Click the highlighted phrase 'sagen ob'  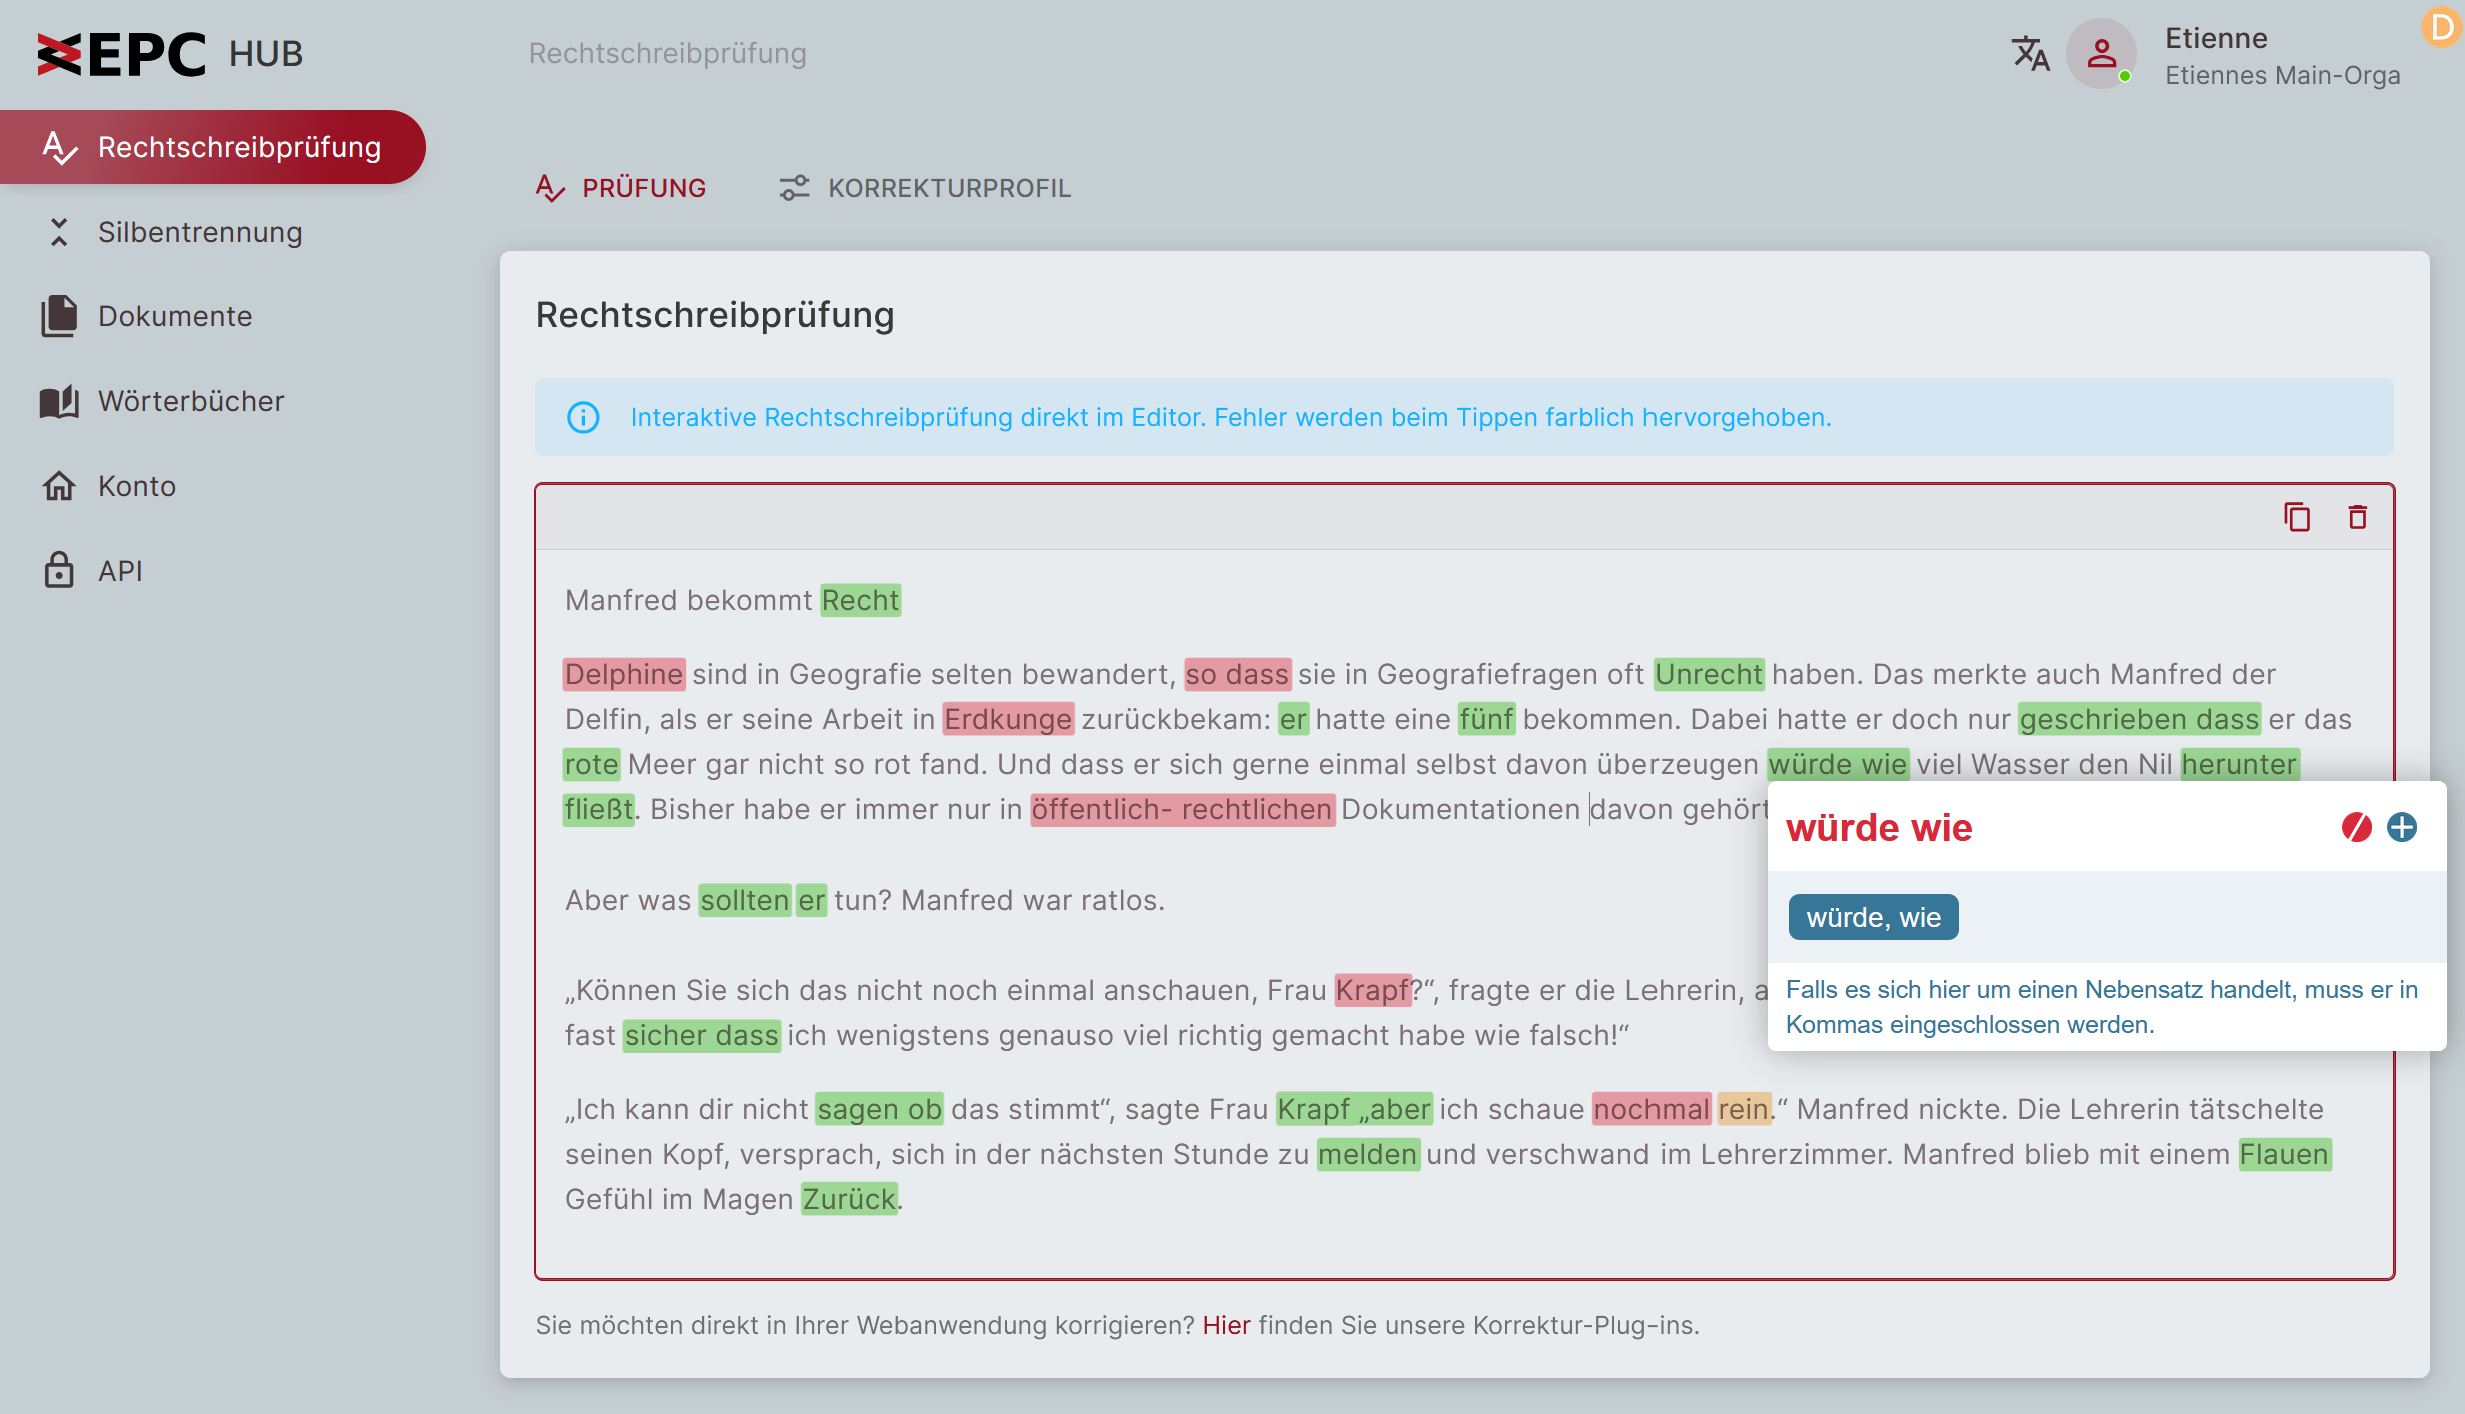tap(879, 1109)
